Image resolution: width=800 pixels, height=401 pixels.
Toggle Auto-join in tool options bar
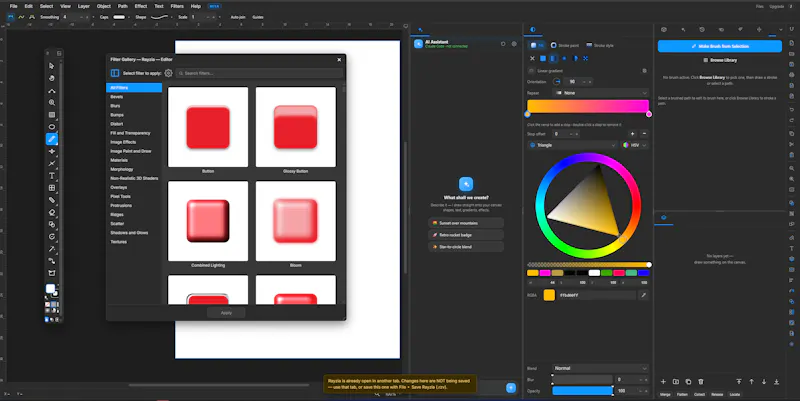(x=238, y=17)
